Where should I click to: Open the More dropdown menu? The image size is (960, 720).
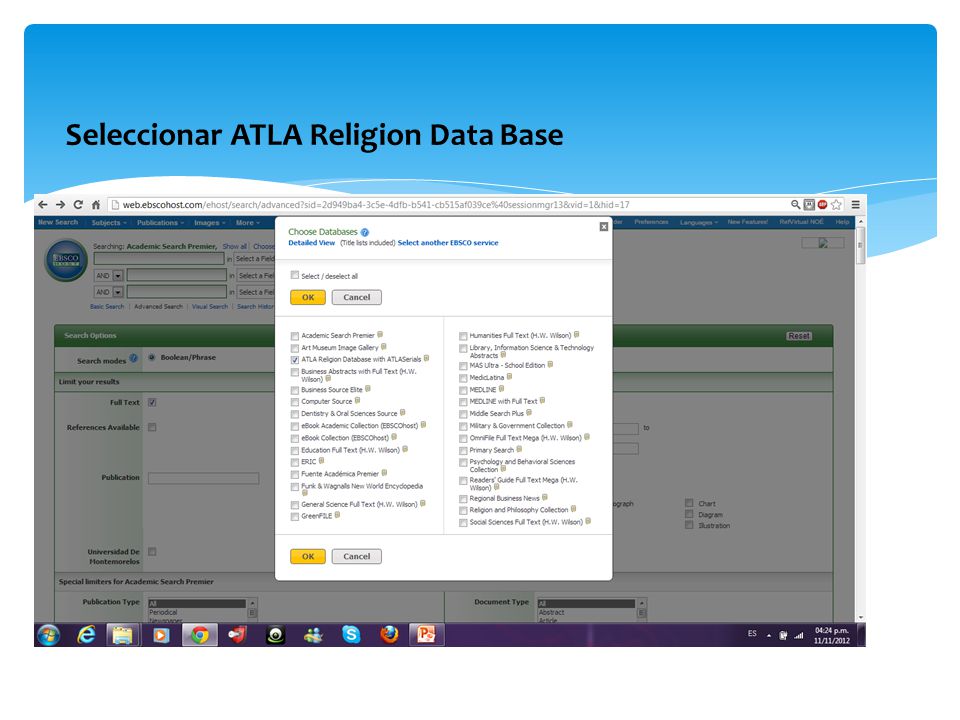point(248,223)
